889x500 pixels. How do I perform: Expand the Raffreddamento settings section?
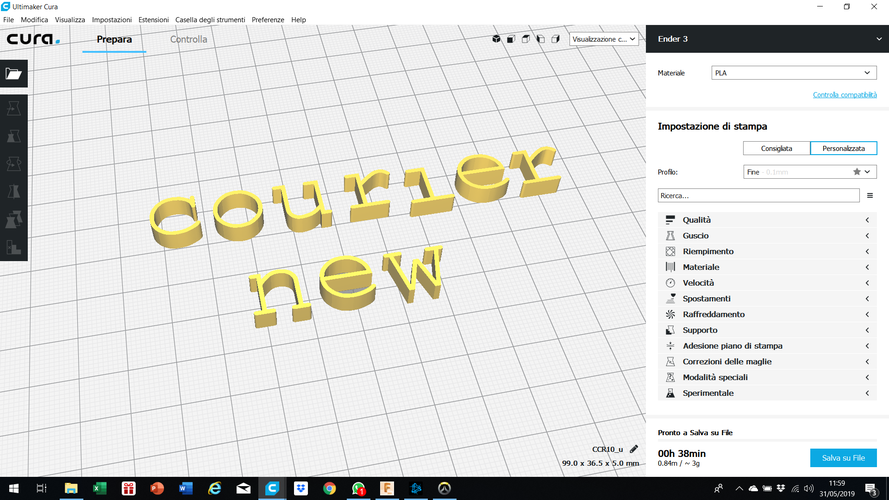coord(767,314)
